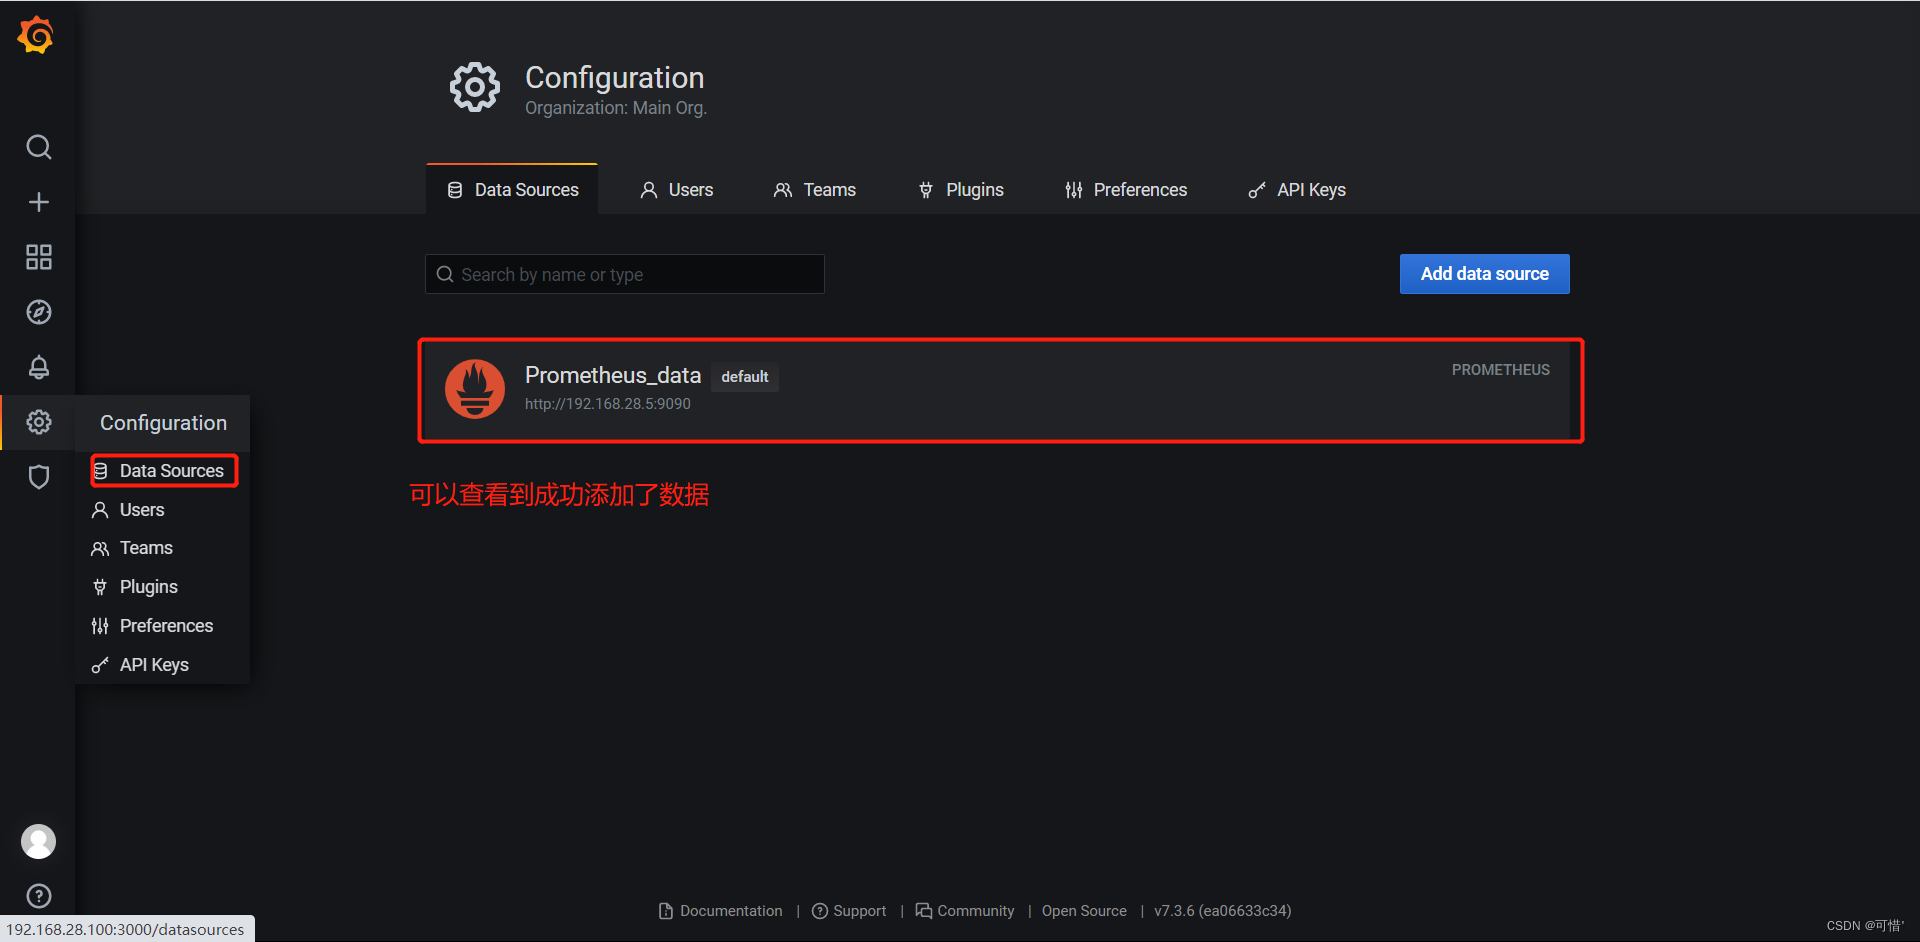Click the large Configuration gear header icon
Image resolution: width=1920 pixels, height=942 pixels.
(x=475, y=88)
